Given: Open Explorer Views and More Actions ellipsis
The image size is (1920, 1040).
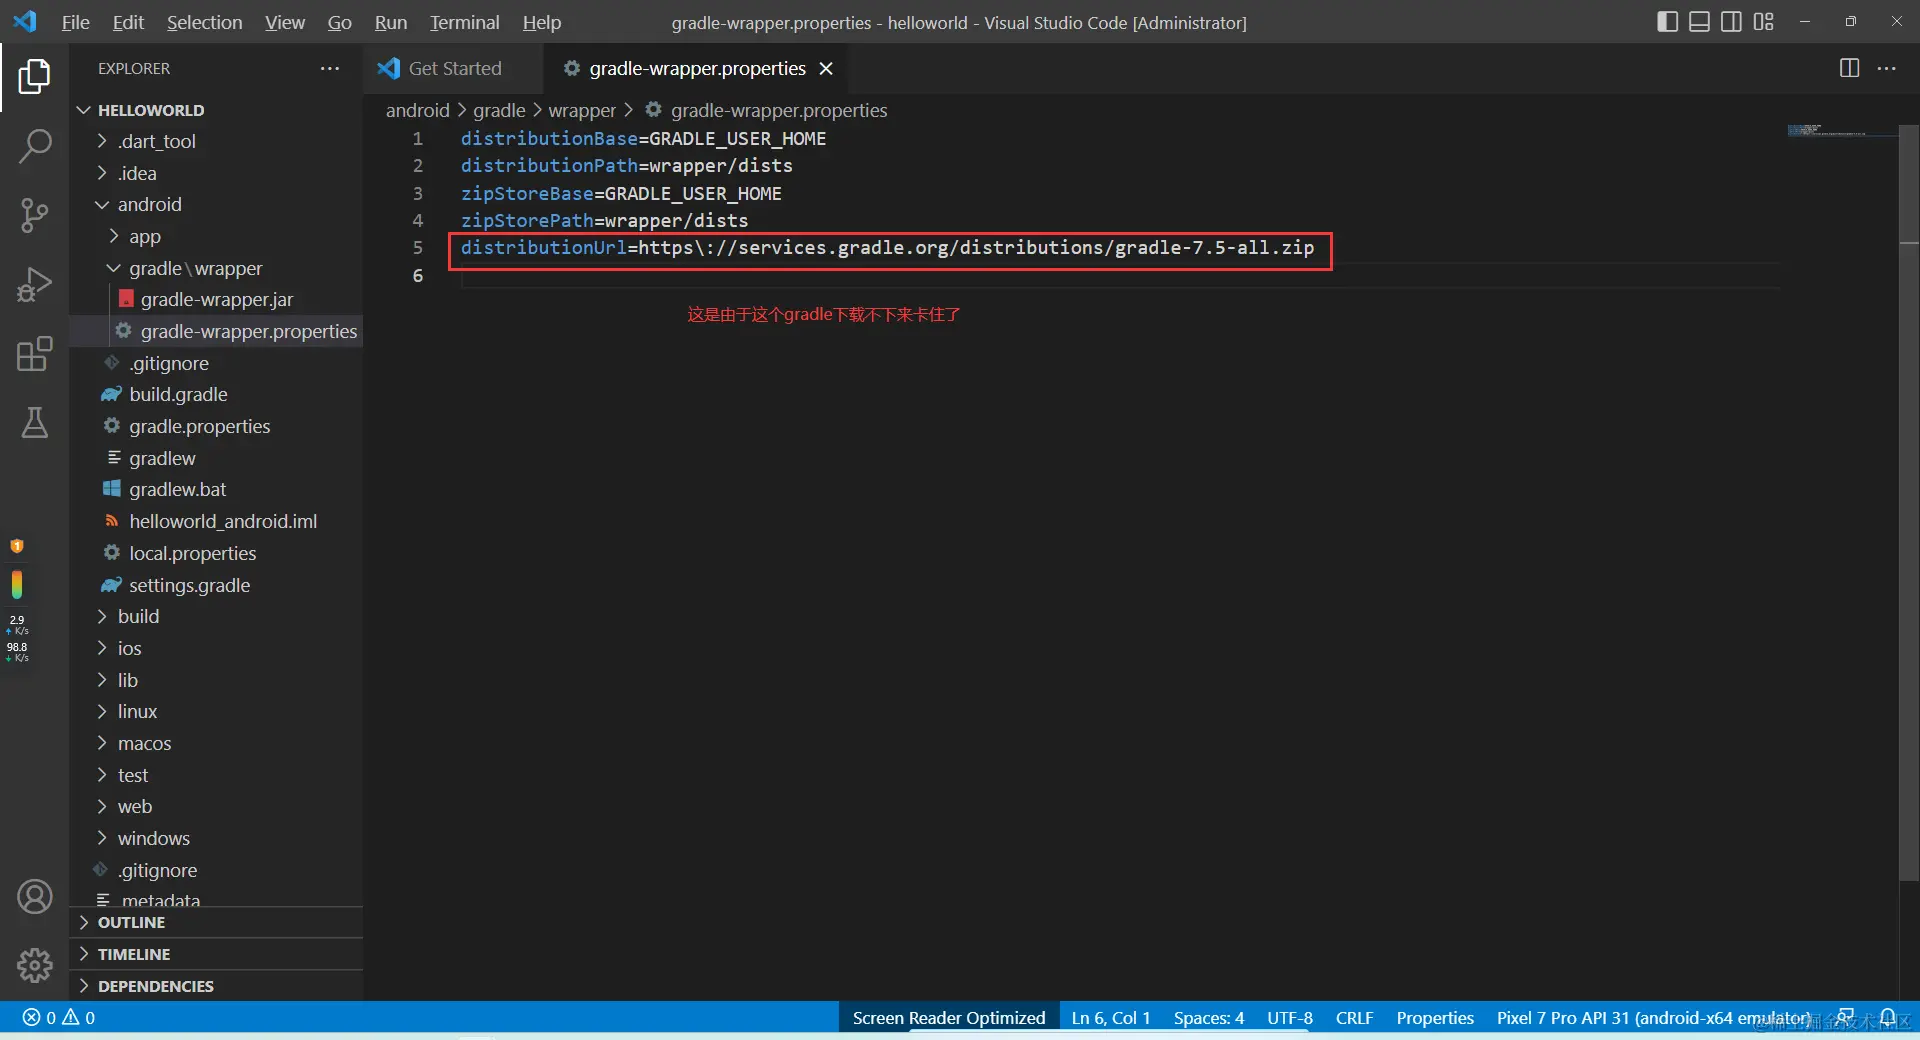Looking at the screenshot, I should (330, 68).
